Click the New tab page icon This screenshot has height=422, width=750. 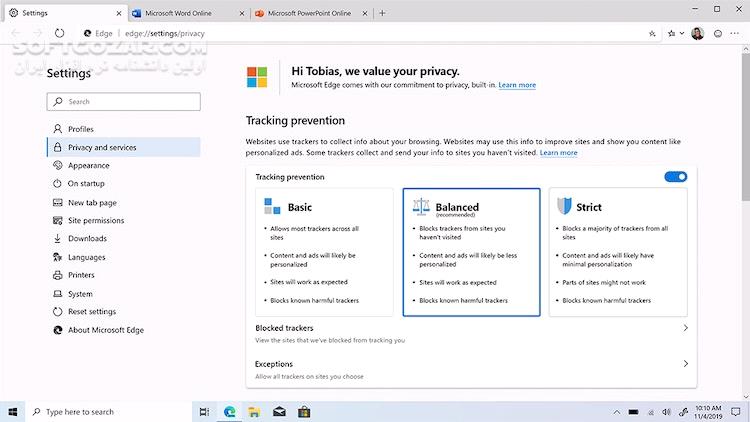pos(57,202)
